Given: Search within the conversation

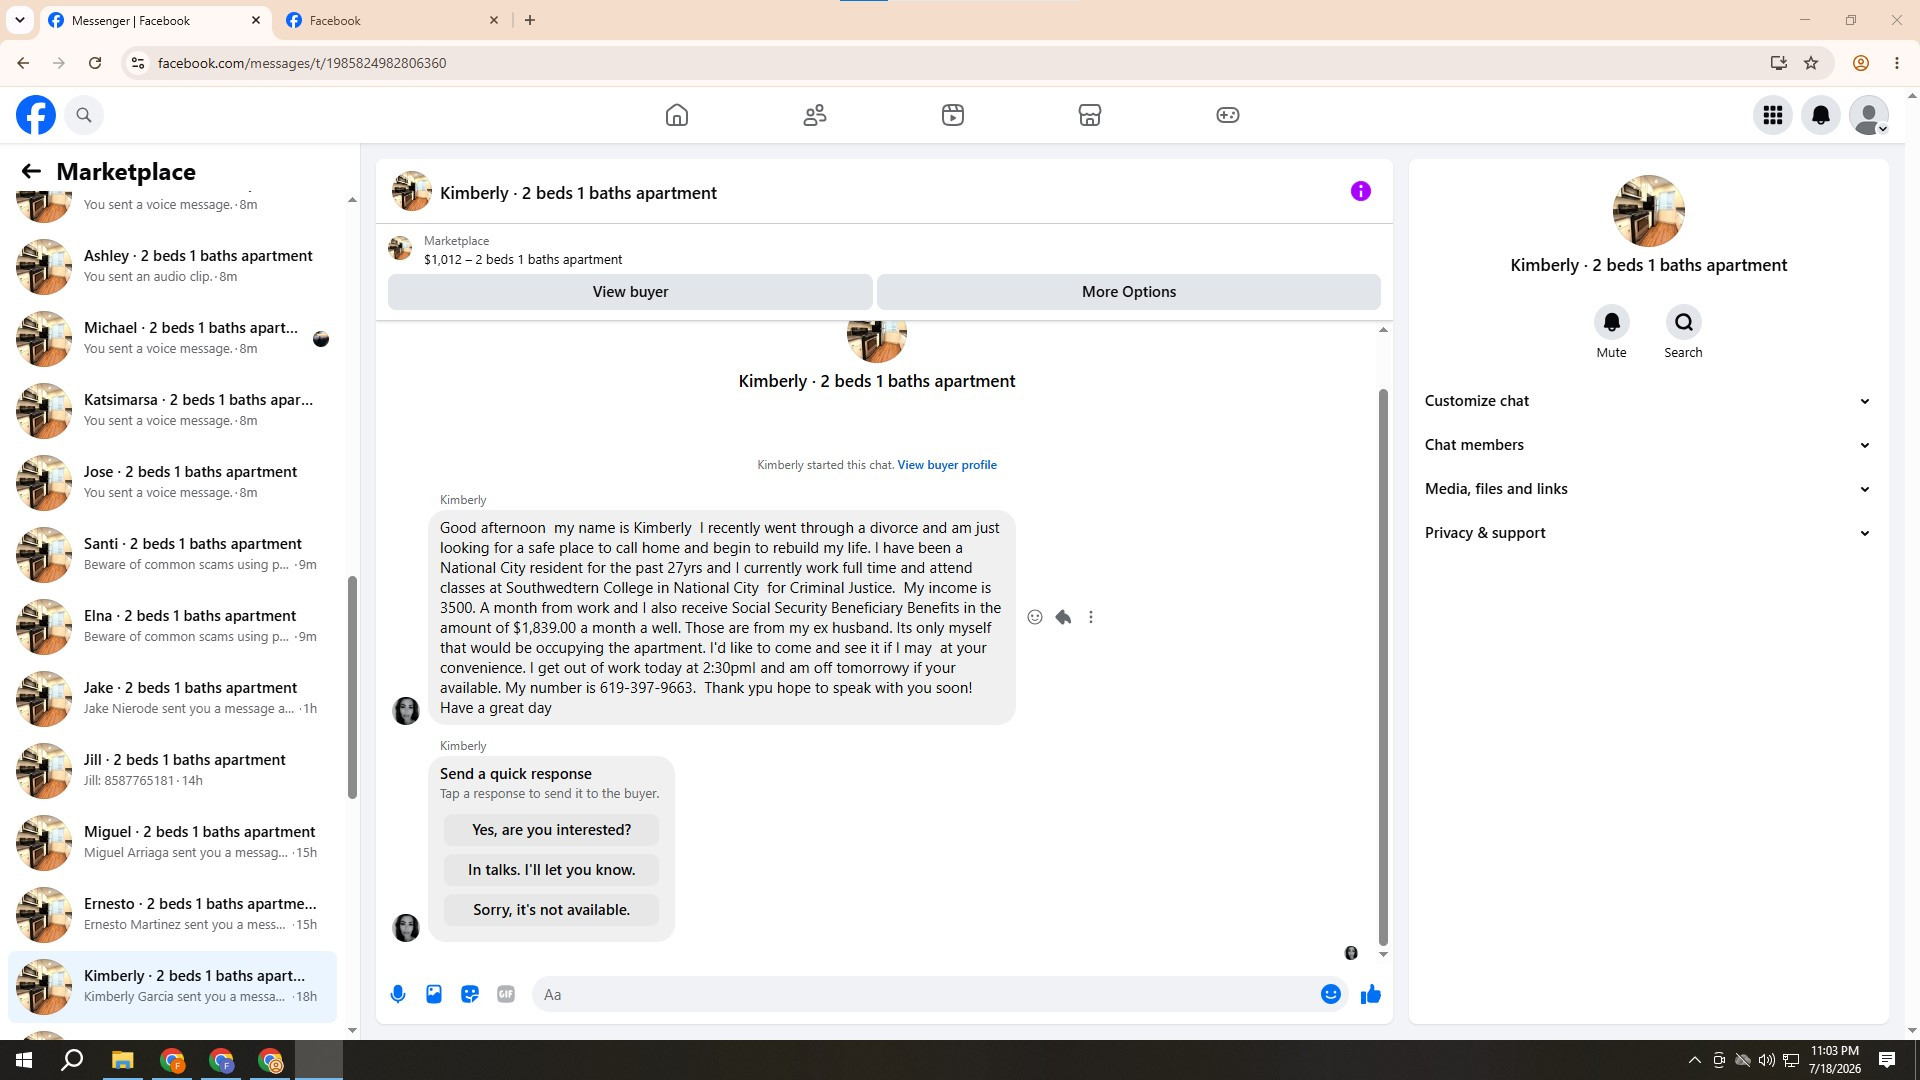Looking at the screenshot, I should click(x=1684, y=322).
